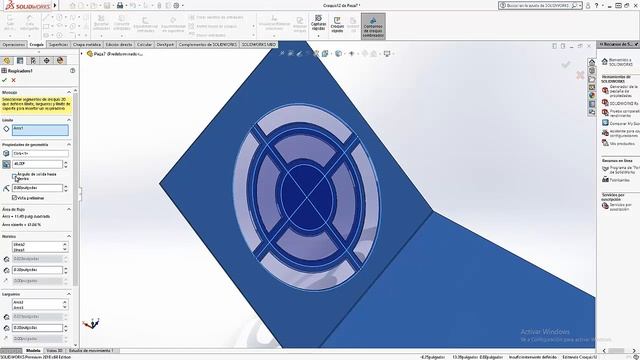The image size is (640, 360).
Task: Click the fillet radius field under geometry
Action: coord(37,188)
